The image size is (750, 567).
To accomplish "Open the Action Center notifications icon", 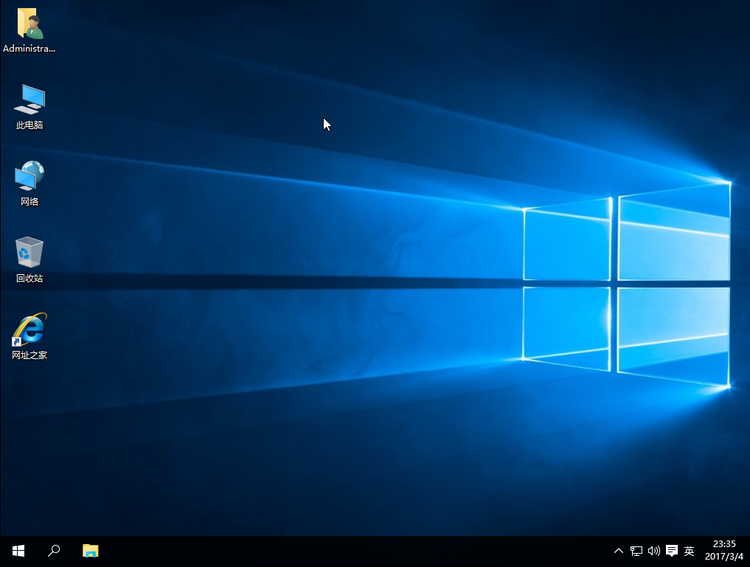I will point(672,551).
